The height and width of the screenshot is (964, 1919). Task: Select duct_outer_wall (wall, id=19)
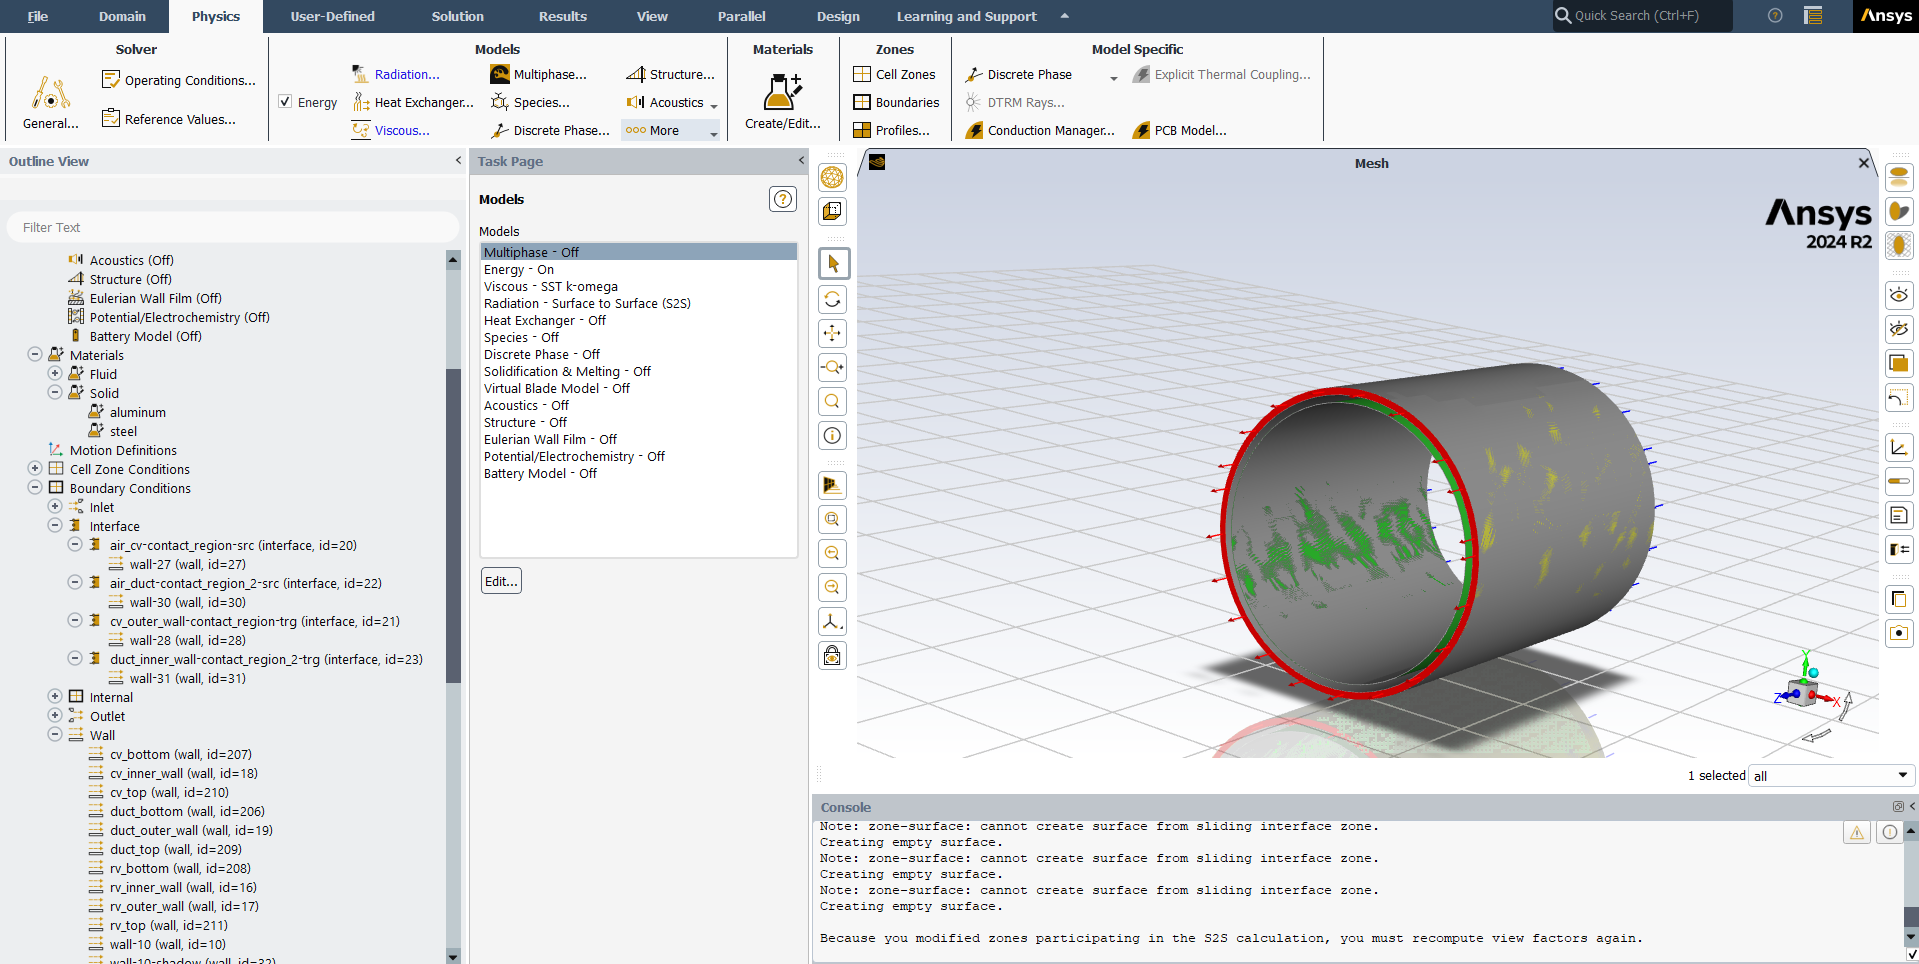191,830
